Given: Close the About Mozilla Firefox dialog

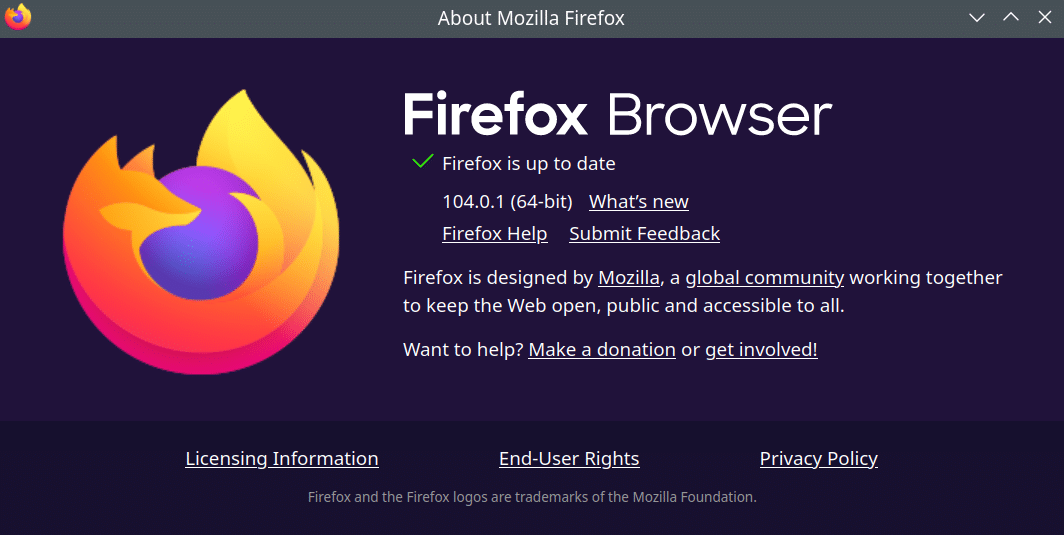Looking at the screenshot, I should (1045, 17).
